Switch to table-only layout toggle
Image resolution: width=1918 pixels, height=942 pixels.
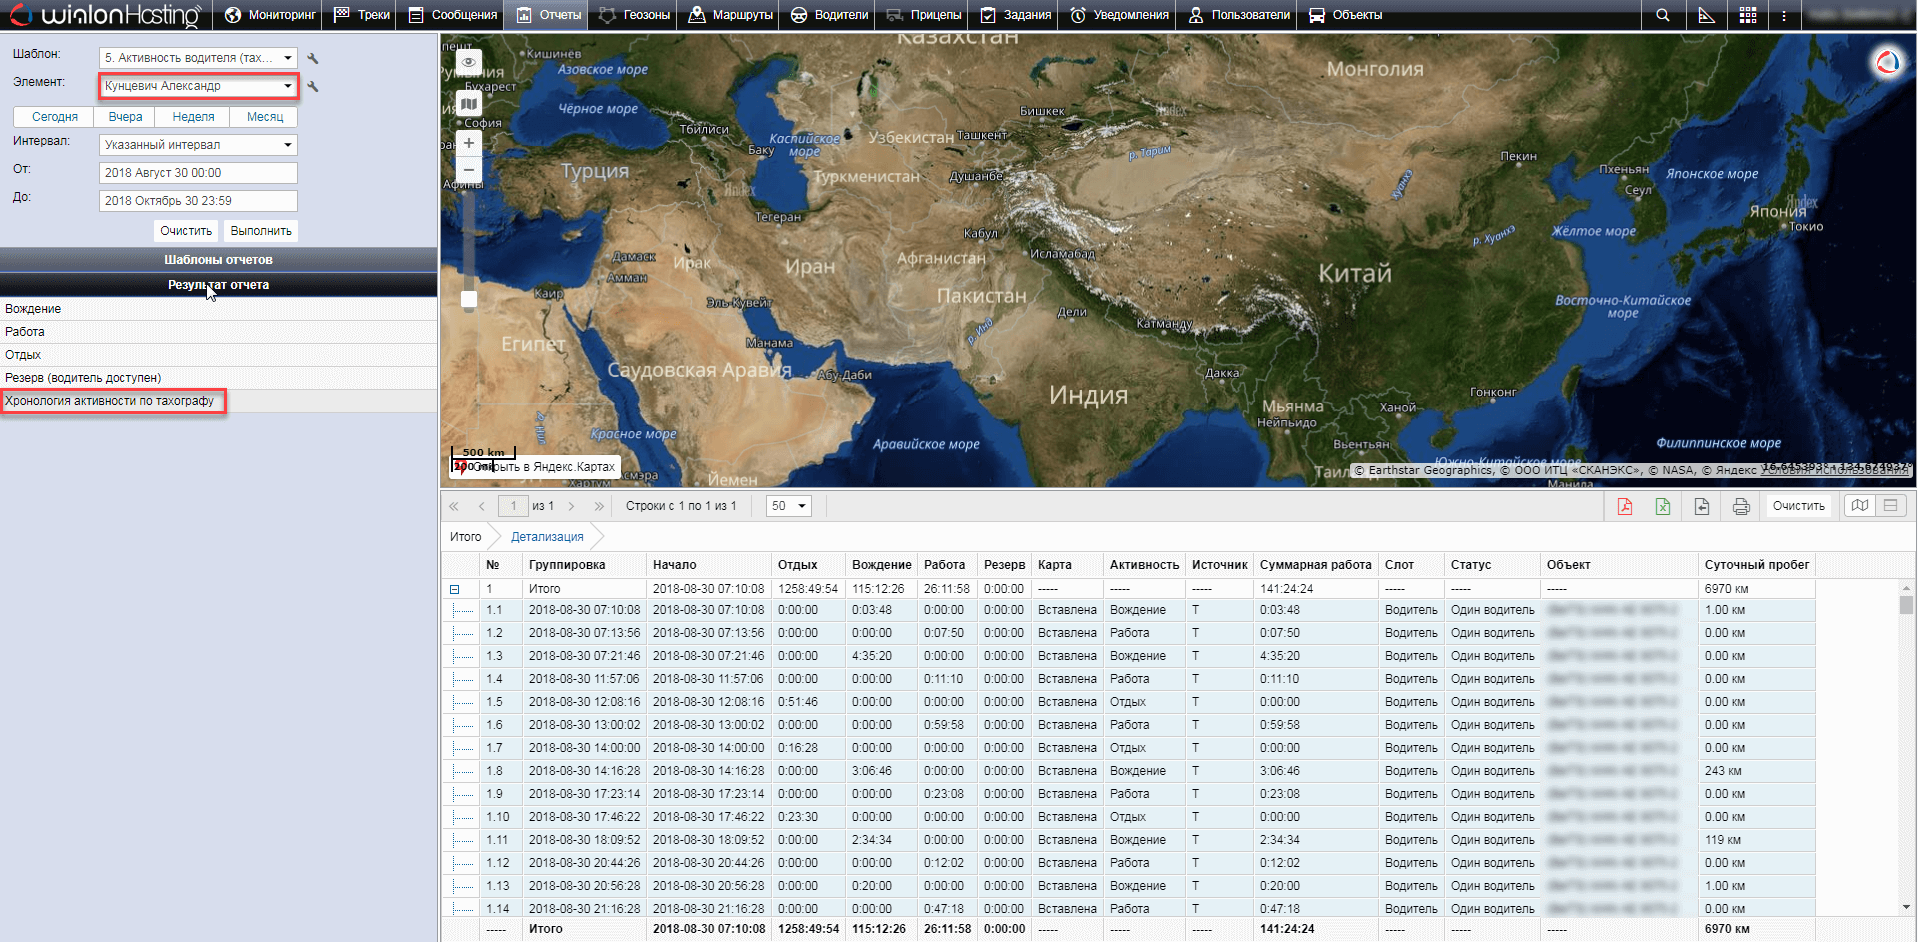[x=1890, y=506]
